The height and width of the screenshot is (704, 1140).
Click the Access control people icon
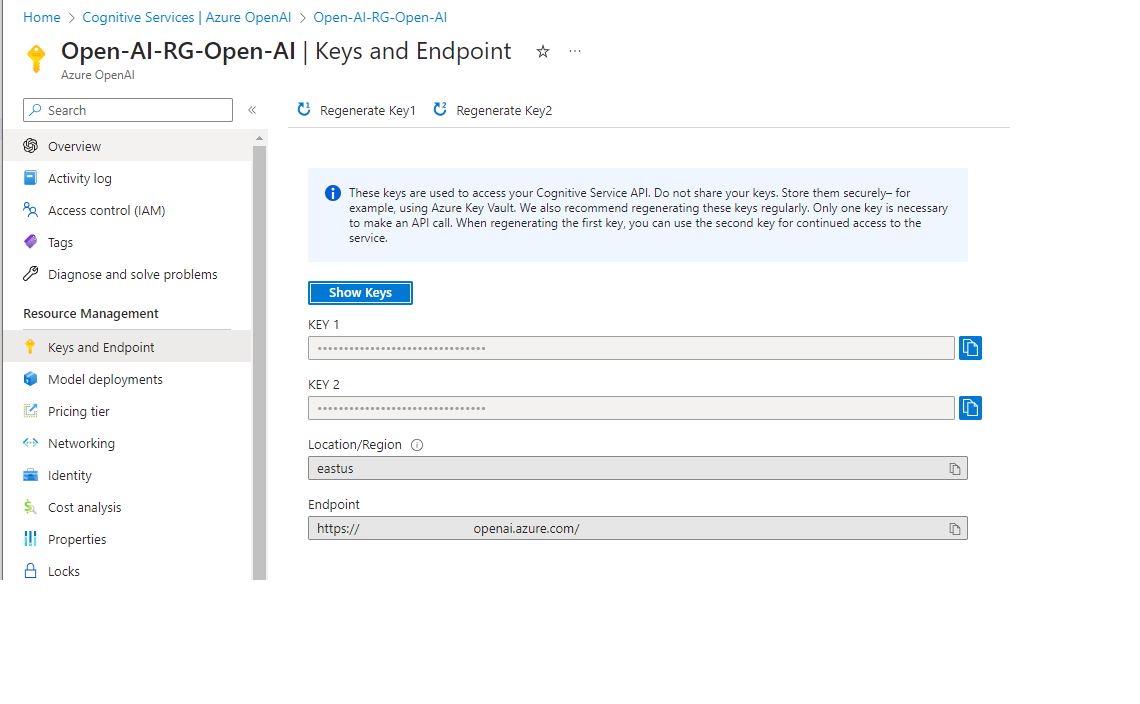[x=31, y=209]
